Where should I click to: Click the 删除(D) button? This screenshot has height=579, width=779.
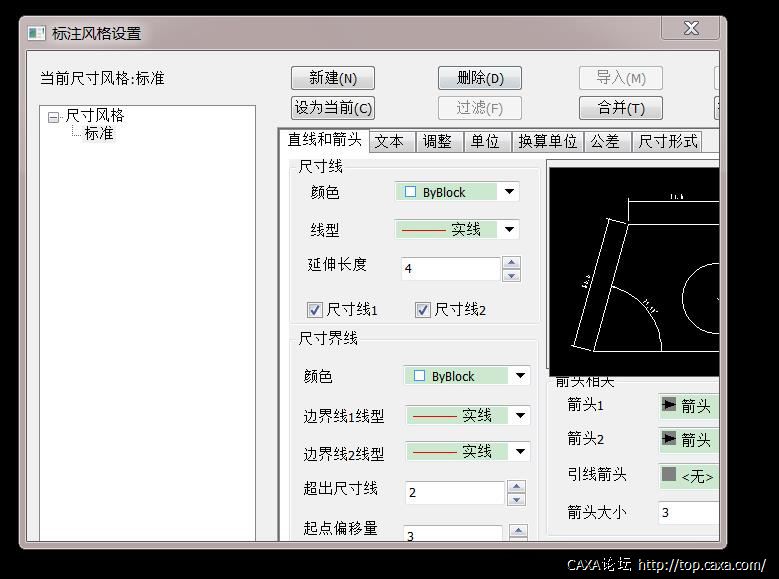click(x=480, y=78)
